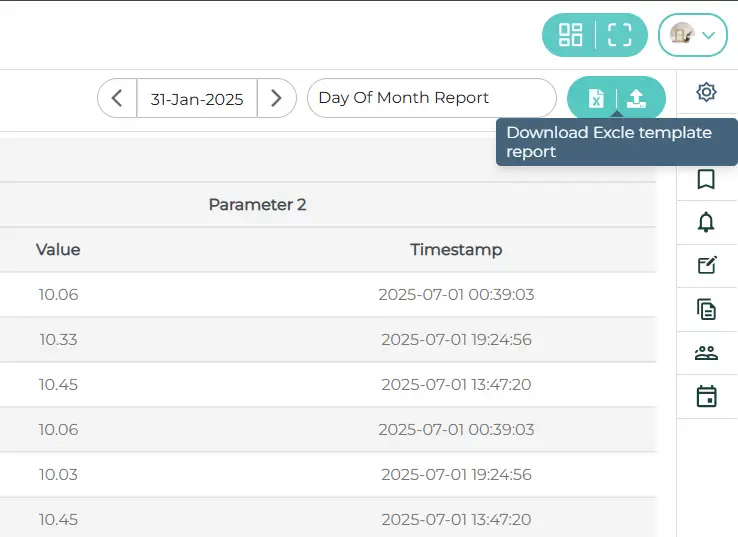Click the Value column header
Screen dimensions: 738x537
point(58,250)
